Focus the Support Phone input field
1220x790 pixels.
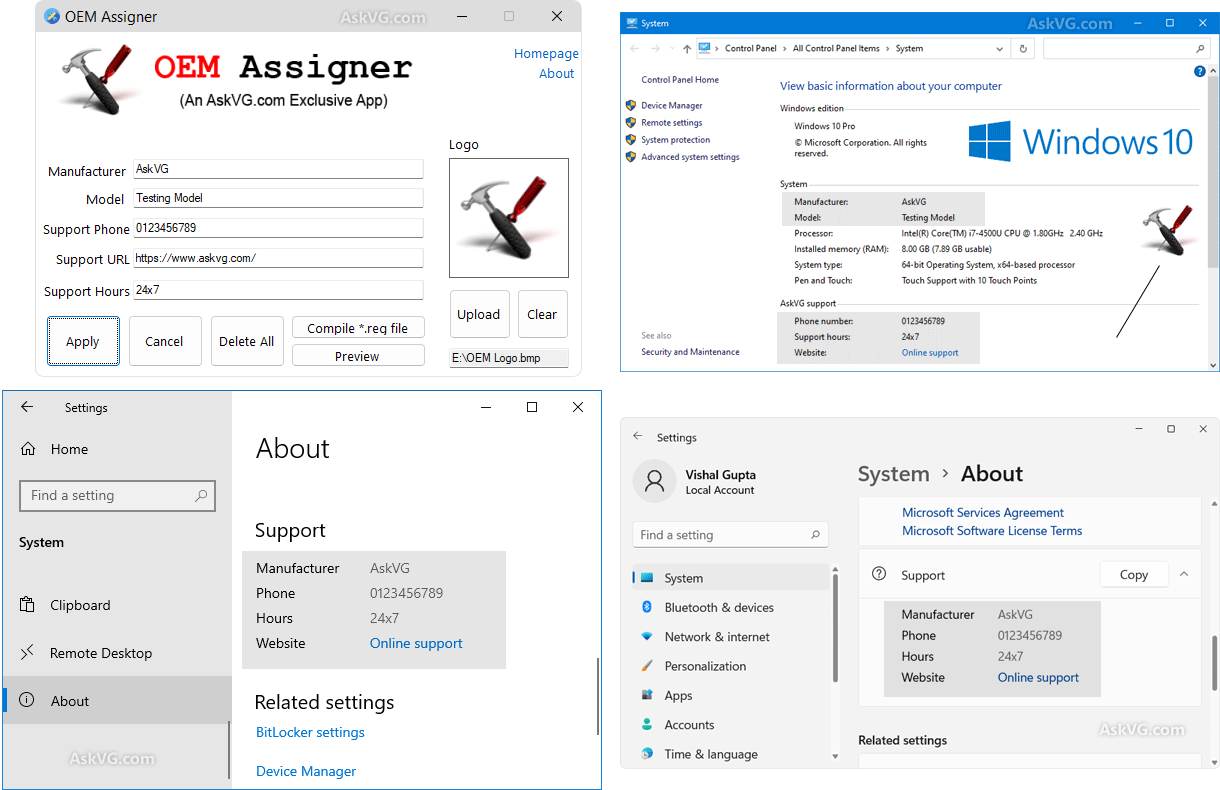(278, 228)
